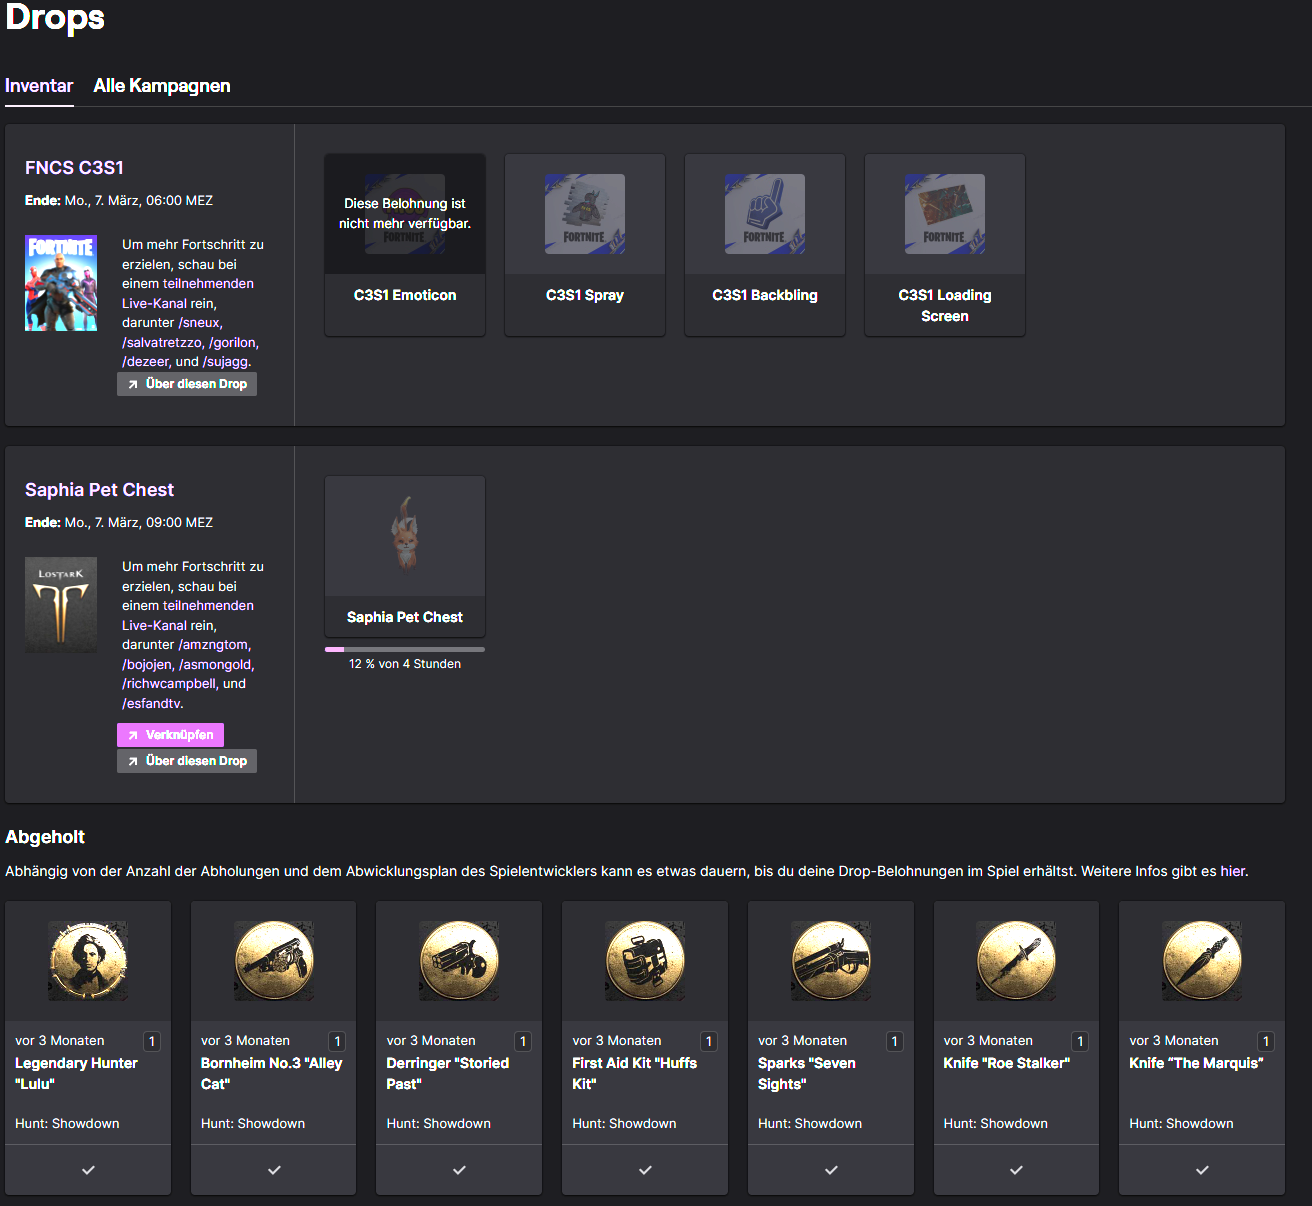The width and height of the screenshot is (1312, 1206).
Task: Visit the /bojojen channel link
Action: pos(147,665)
